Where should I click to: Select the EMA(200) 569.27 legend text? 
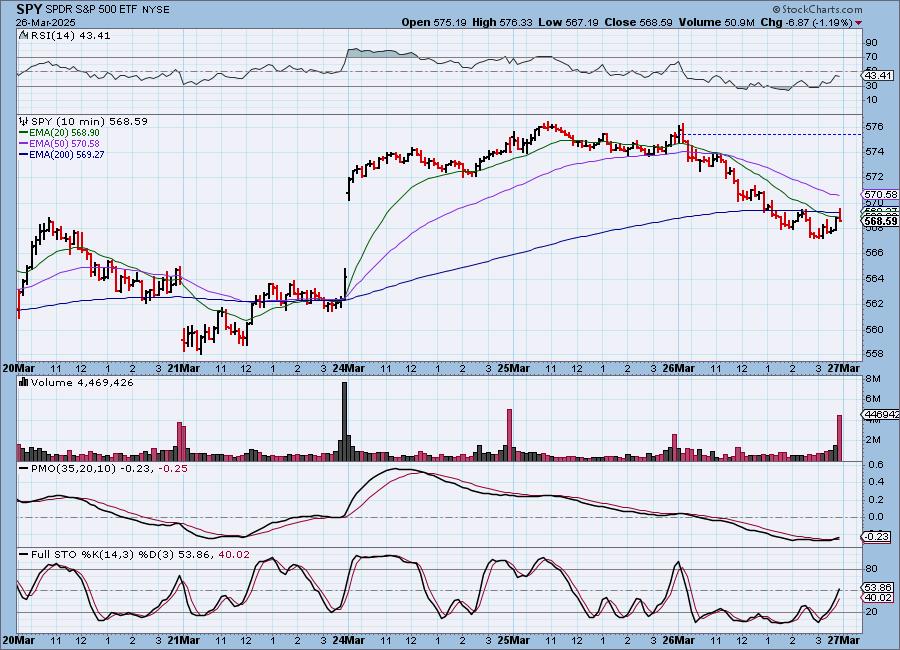(67, 154)
